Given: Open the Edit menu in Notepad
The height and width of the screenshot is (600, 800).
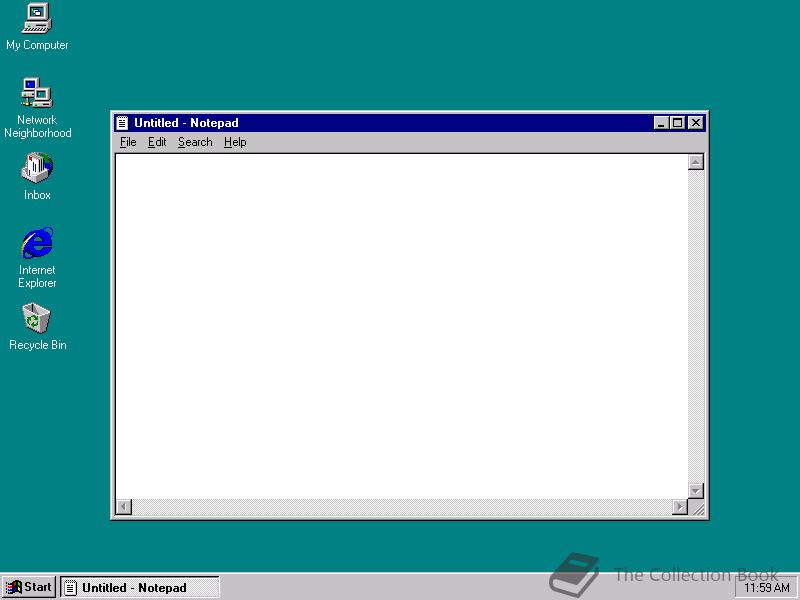Looking at the screenshot, I should coord(157,142).
